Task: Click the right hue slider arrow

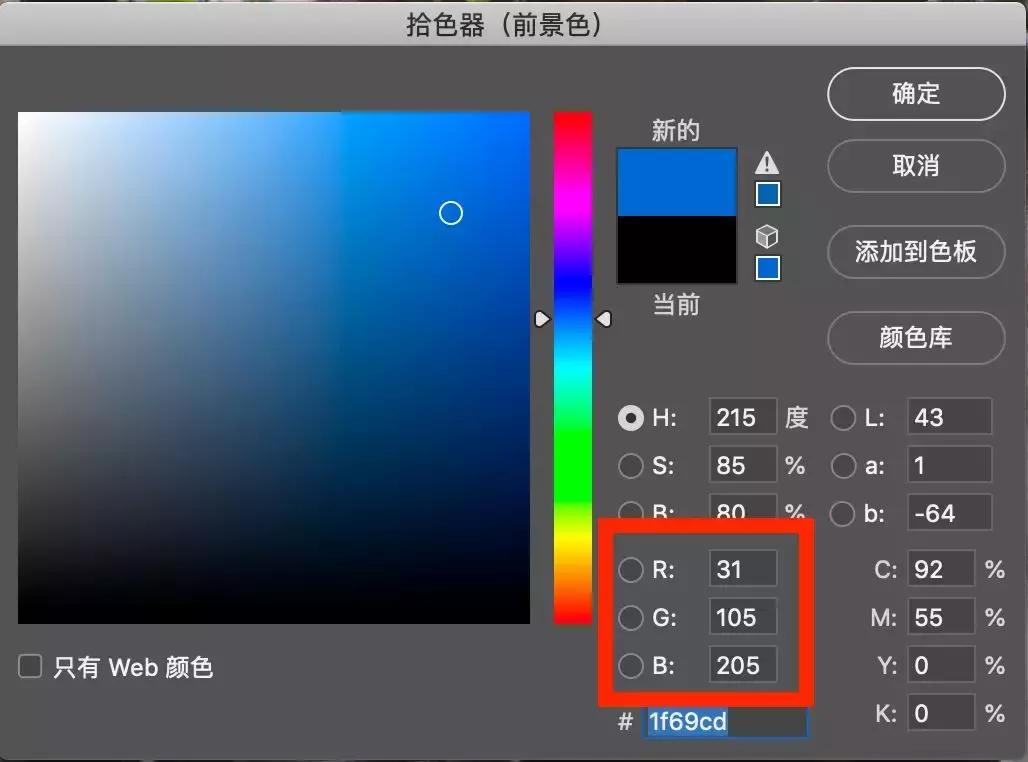Action: click(605, 319)
